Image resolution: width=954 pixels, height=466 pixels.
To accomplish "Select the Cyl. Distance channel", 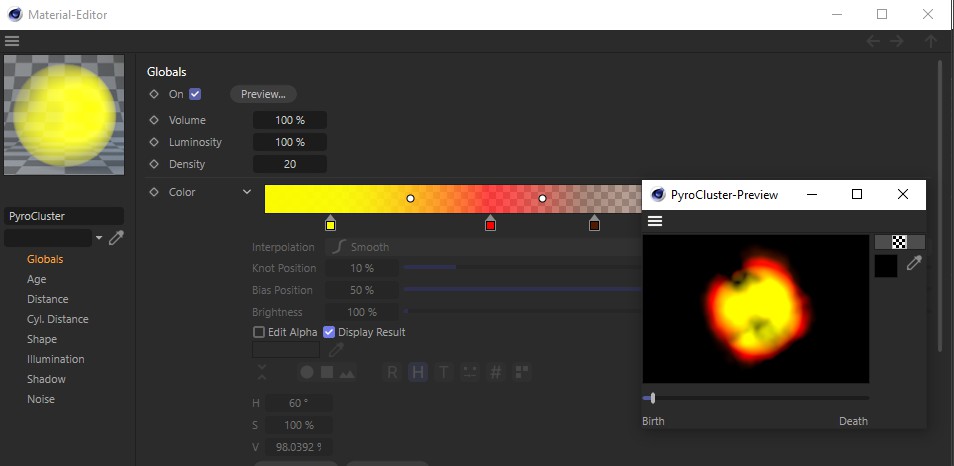I will point(58,319).
